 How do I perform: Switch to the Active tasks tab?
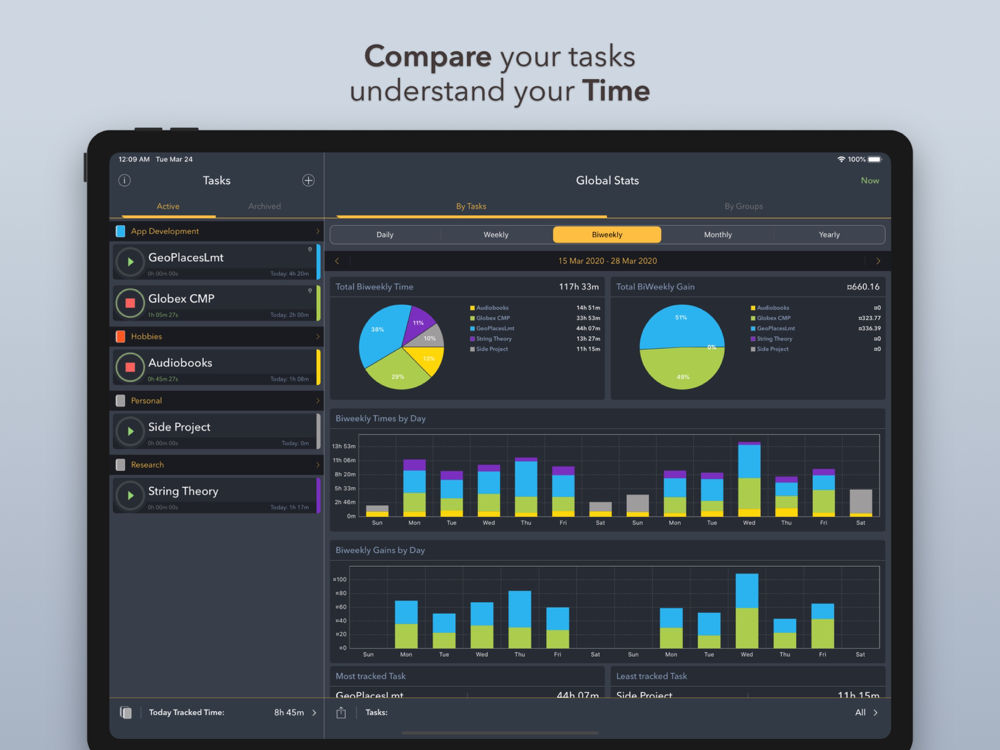168,207
